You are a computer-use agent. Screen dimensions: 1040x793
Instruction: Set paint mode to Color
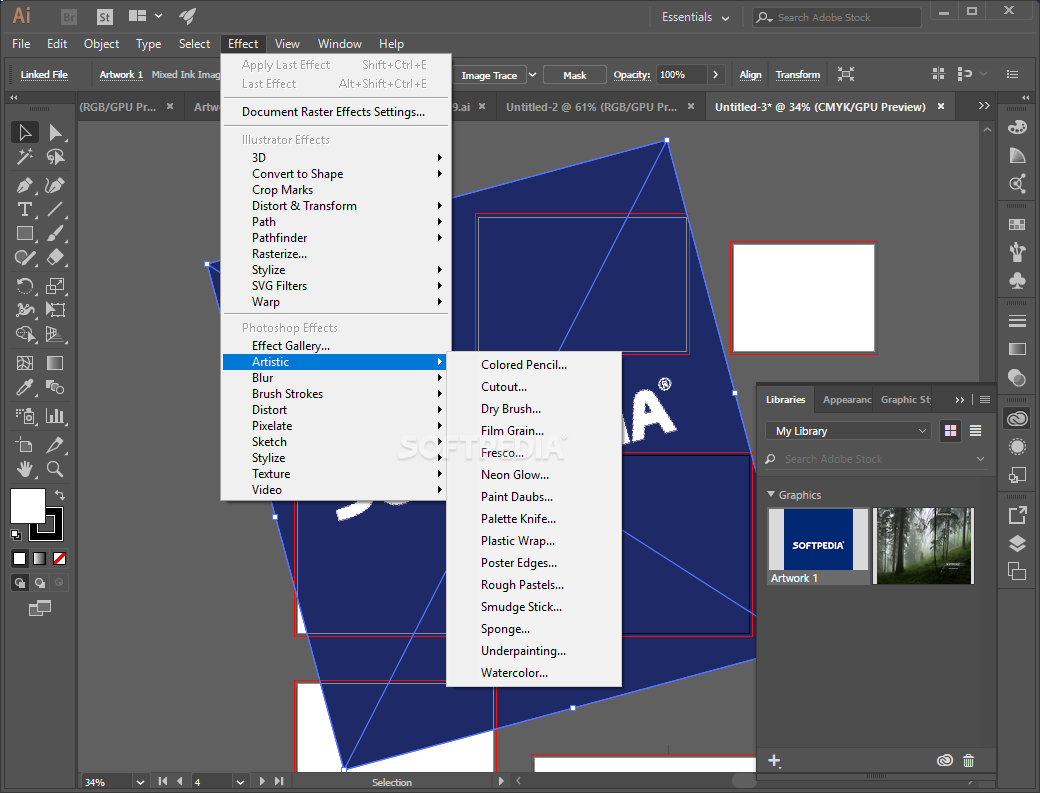(20, 558)
